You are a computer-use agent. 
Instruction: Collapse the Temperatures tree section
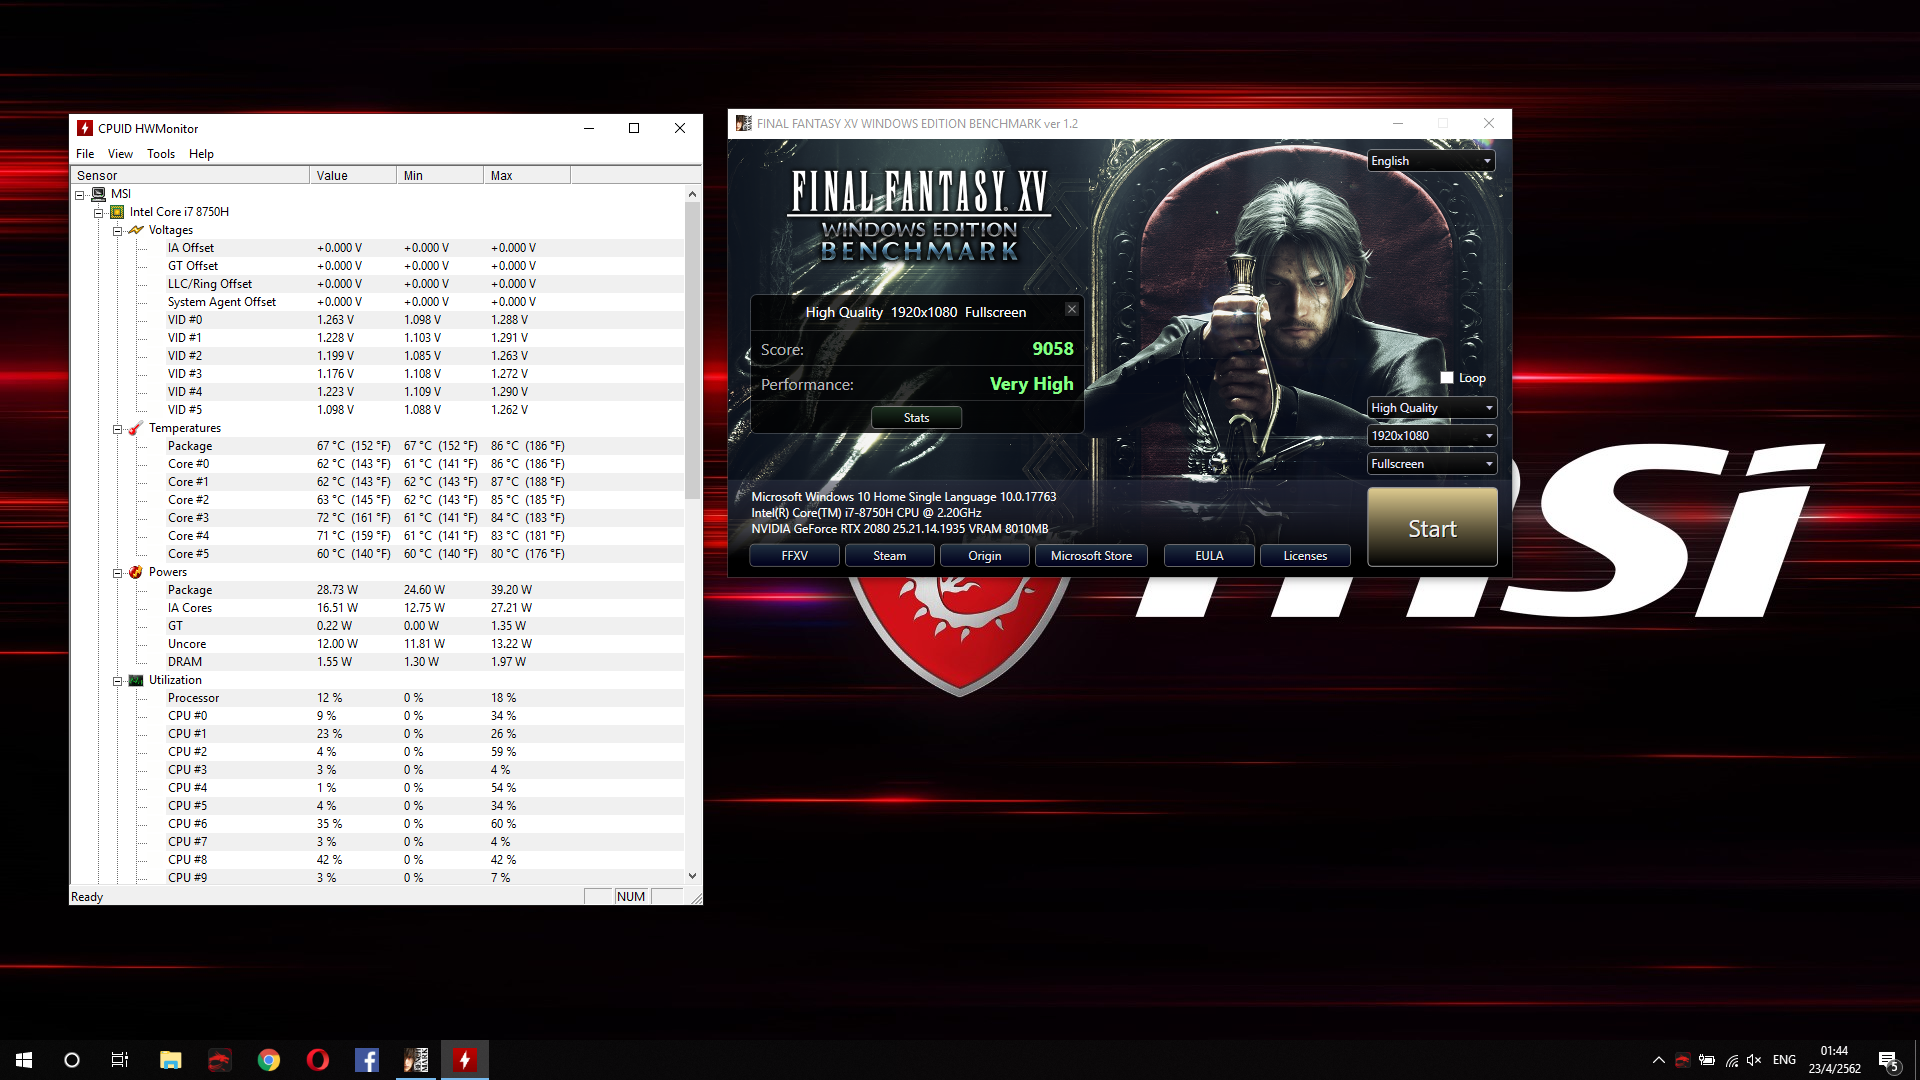[117, 429]
